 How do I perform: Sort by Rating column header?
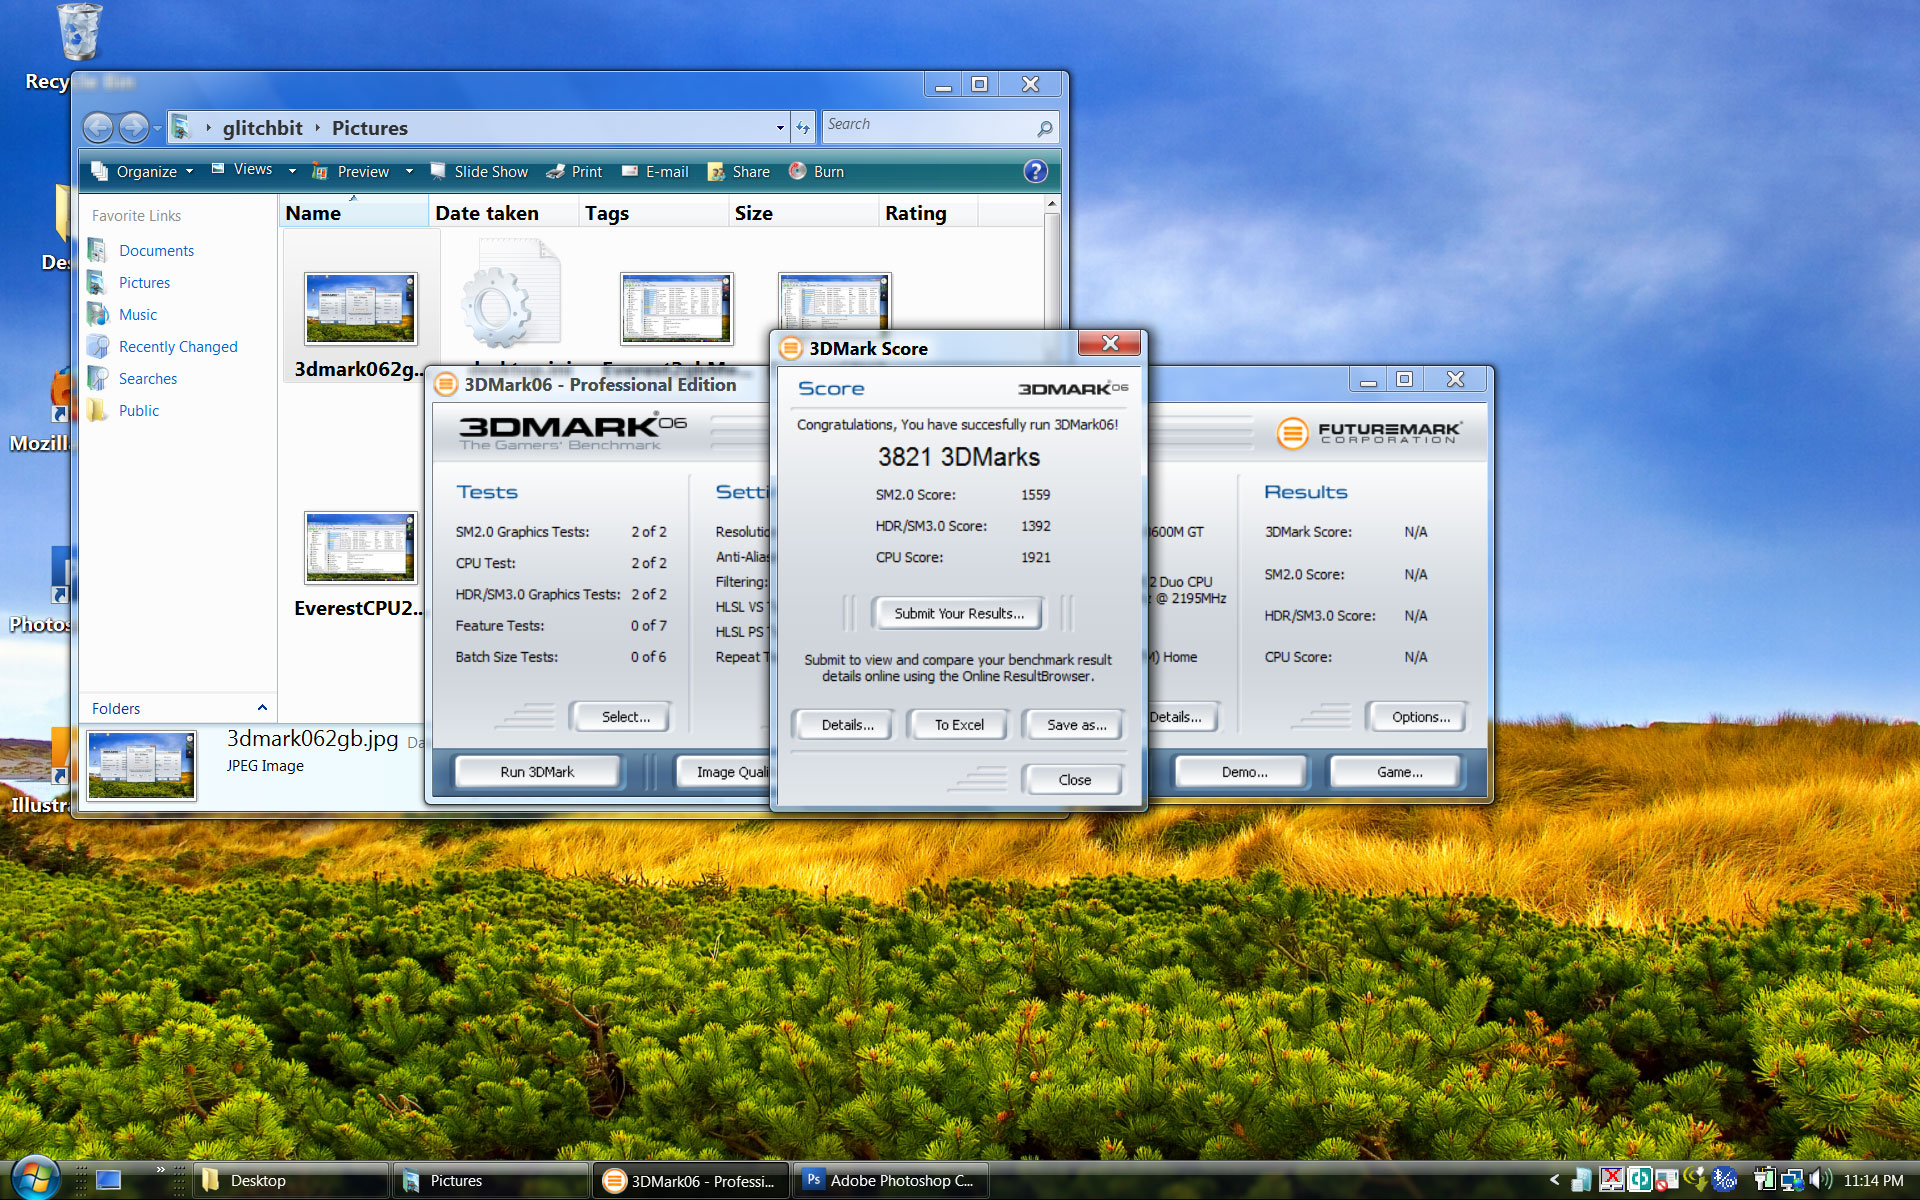coord(928,213)
